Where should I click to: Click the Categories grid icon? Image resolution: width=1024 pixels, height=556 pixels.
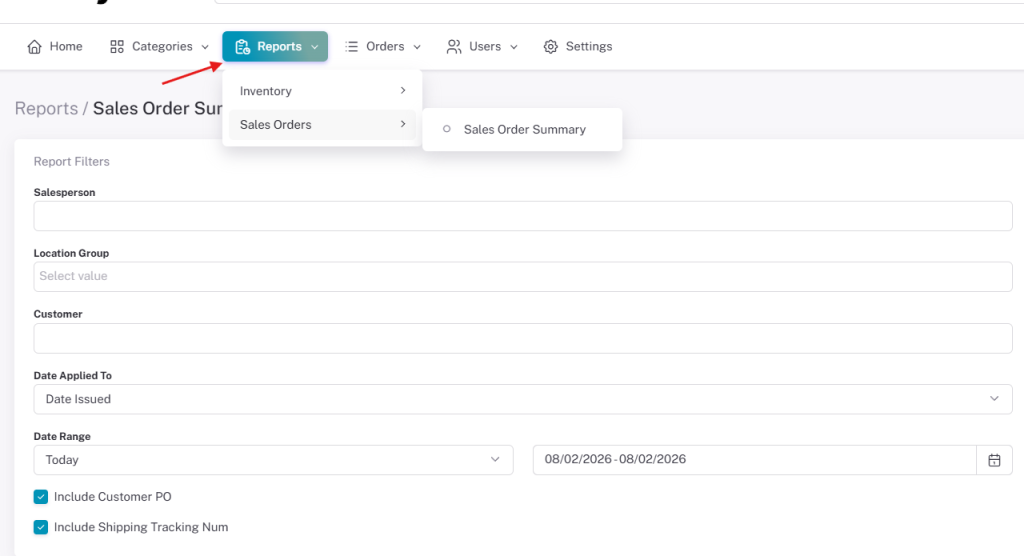click(117, 46)
